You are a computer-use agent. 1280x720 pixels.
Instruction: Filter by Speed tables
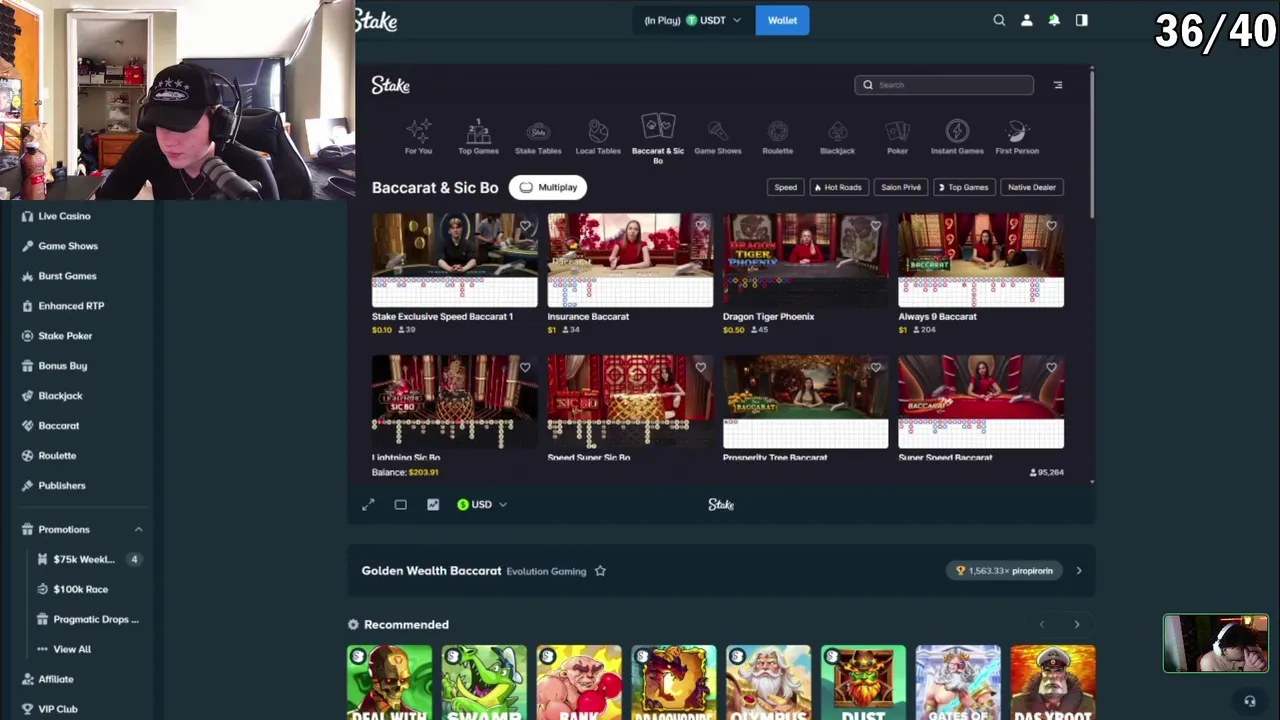click(x=786, y=187)
